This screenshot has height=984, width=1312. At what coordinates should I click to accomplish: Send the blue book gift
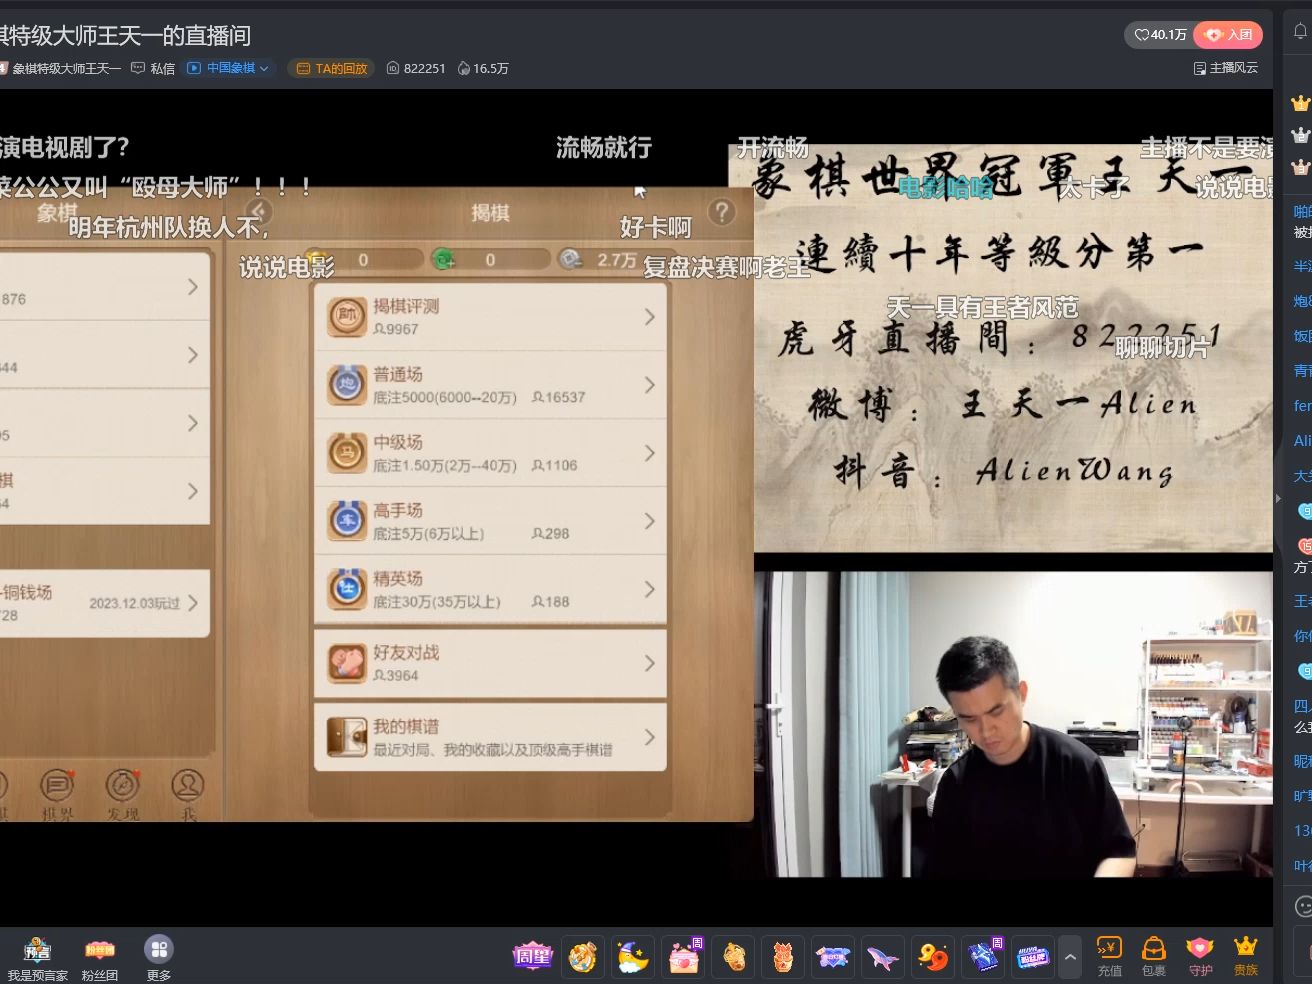coord(983,957)
